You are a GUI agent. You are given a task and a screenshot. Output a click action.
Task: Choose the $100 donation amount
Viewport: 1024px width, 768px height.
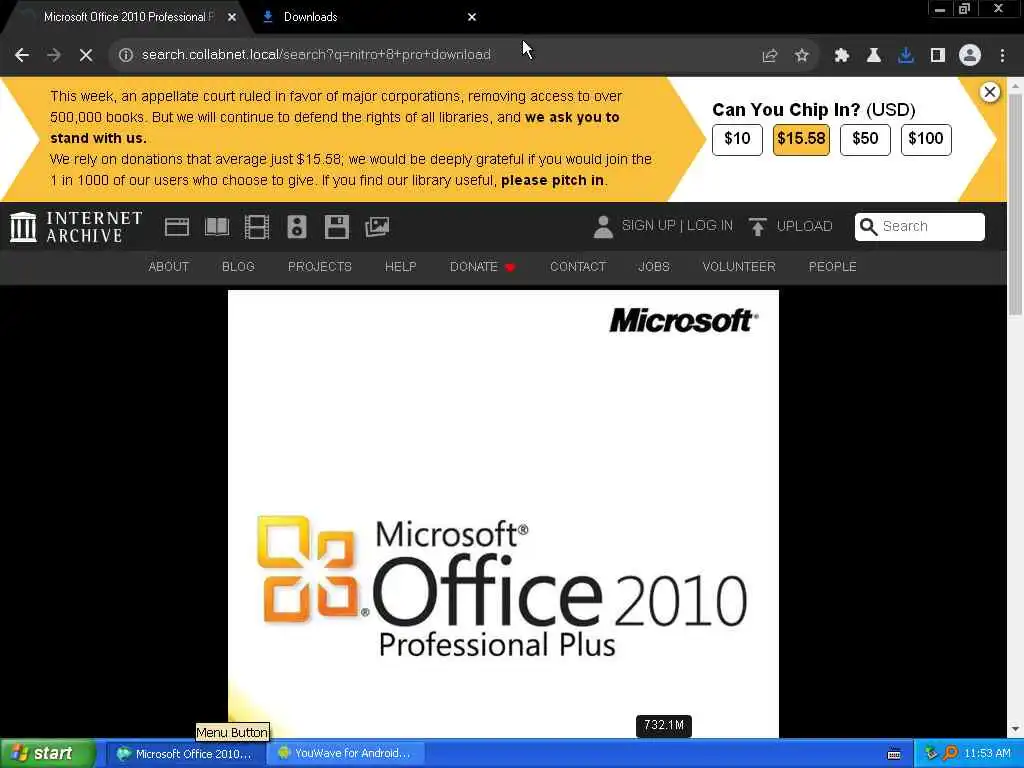(926, 139)
